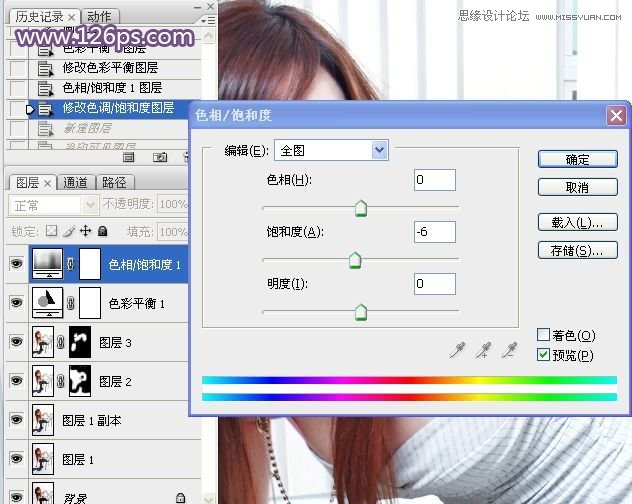Click the 色相 value field

click(435, 180)
